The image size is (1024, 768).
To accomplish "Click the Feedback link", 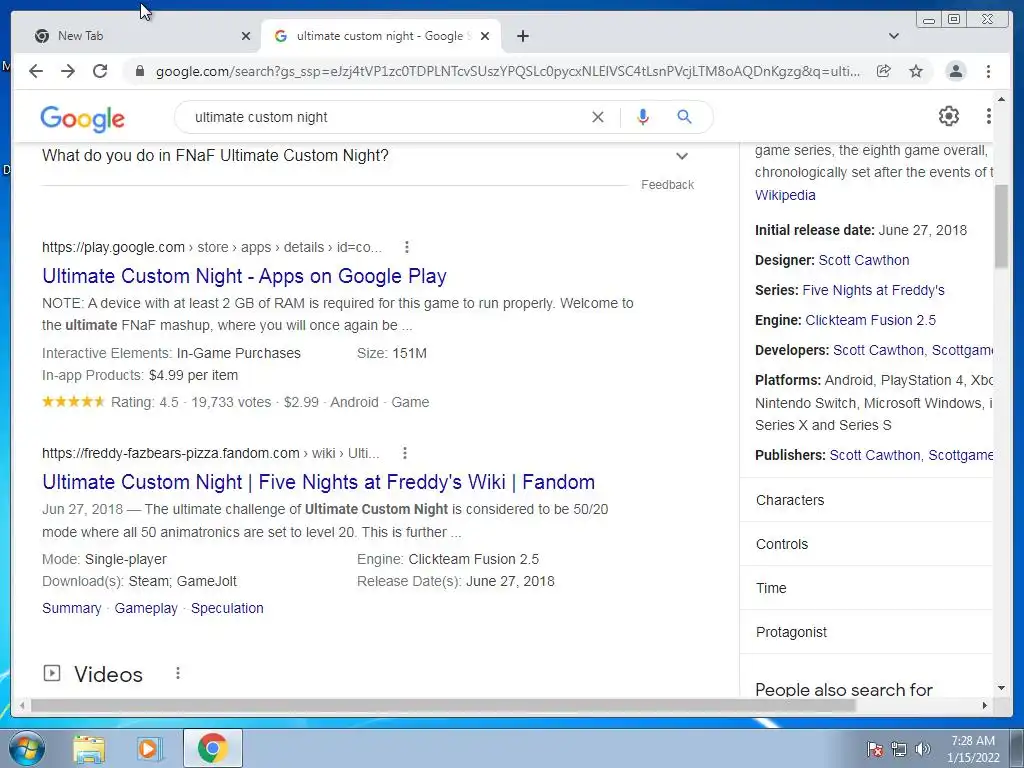I will (x=667, y=185).
